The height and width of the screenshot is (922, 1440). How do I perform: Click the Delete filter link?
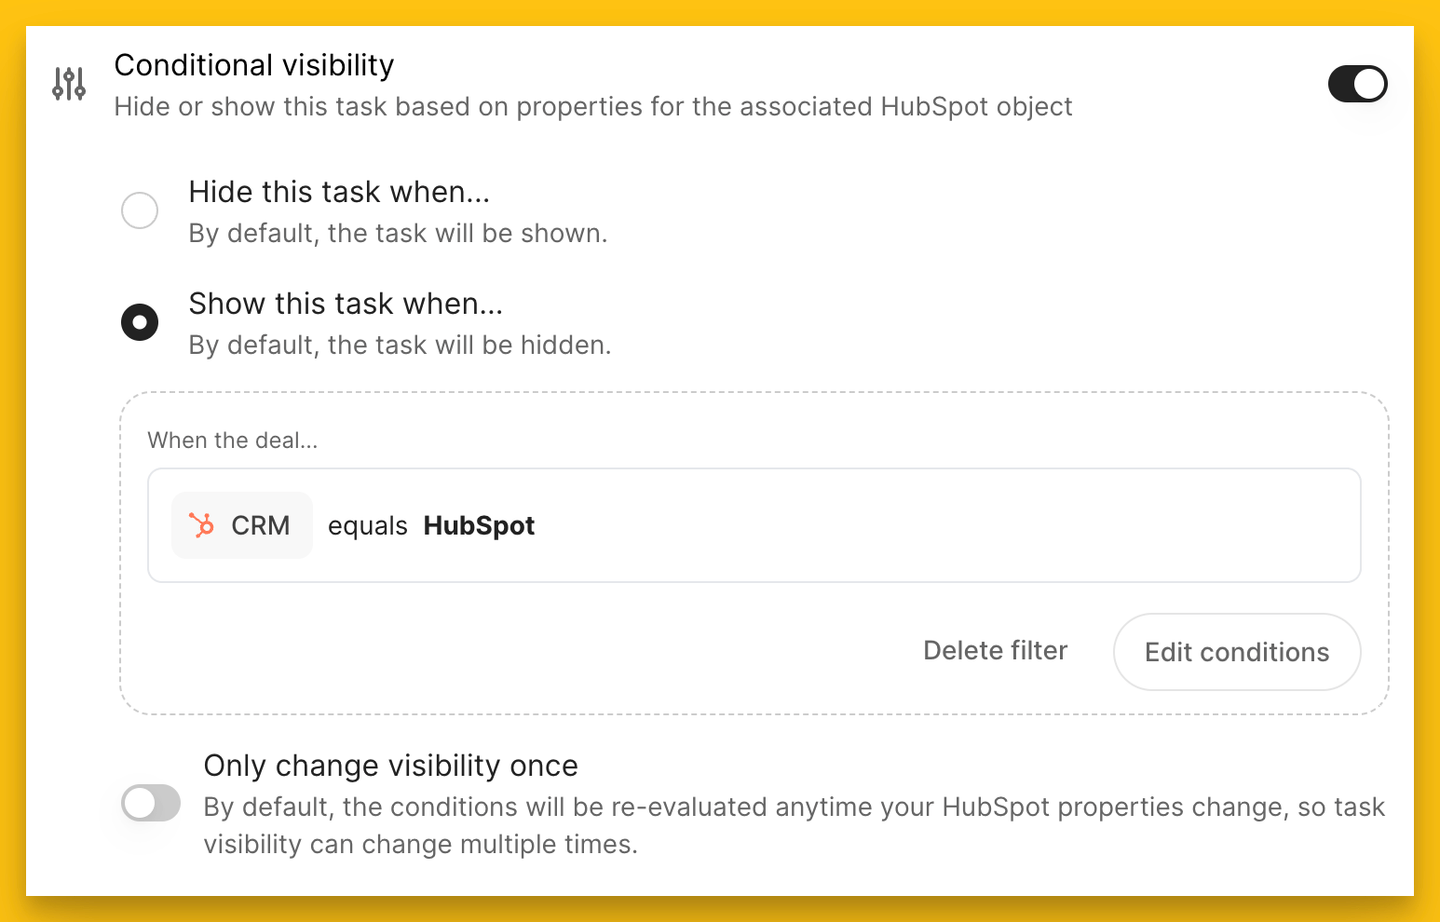point(995,651)
